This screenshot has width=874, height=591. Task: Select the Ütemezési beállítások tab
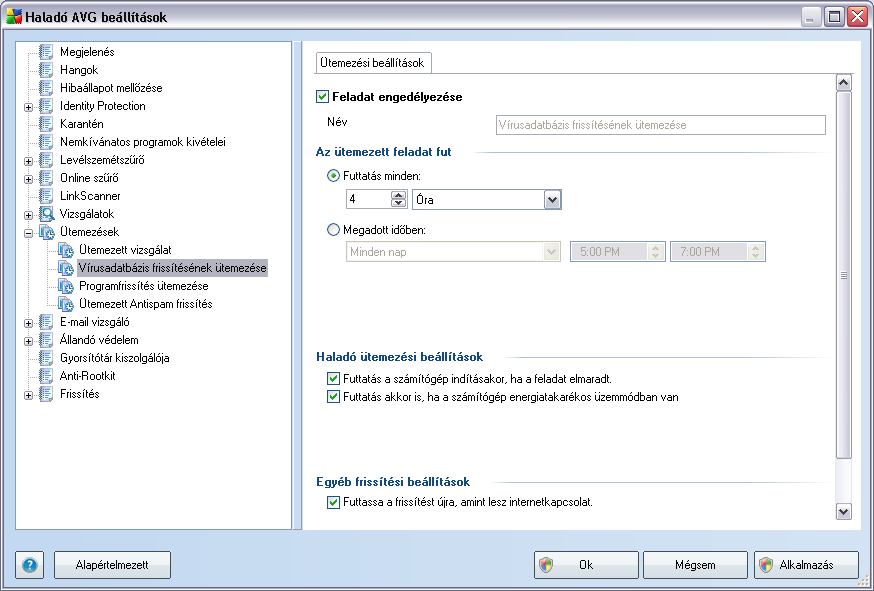[x=372, y=63]
